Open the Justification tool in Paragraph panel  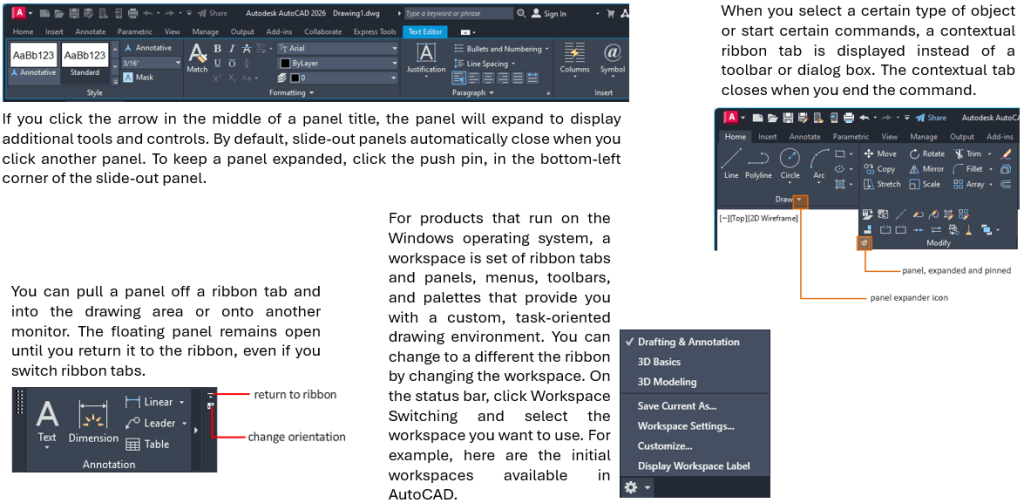(x=426, y=58)
